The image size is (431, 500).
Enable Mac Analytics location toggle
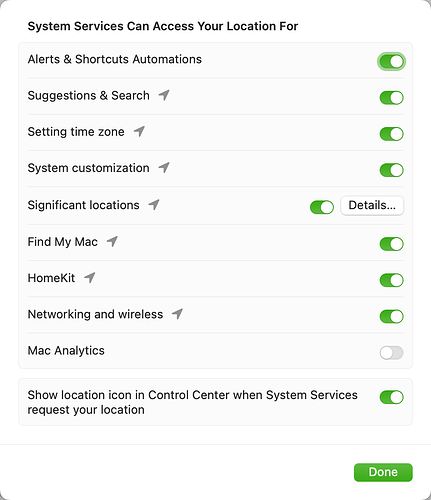[391, 353]
